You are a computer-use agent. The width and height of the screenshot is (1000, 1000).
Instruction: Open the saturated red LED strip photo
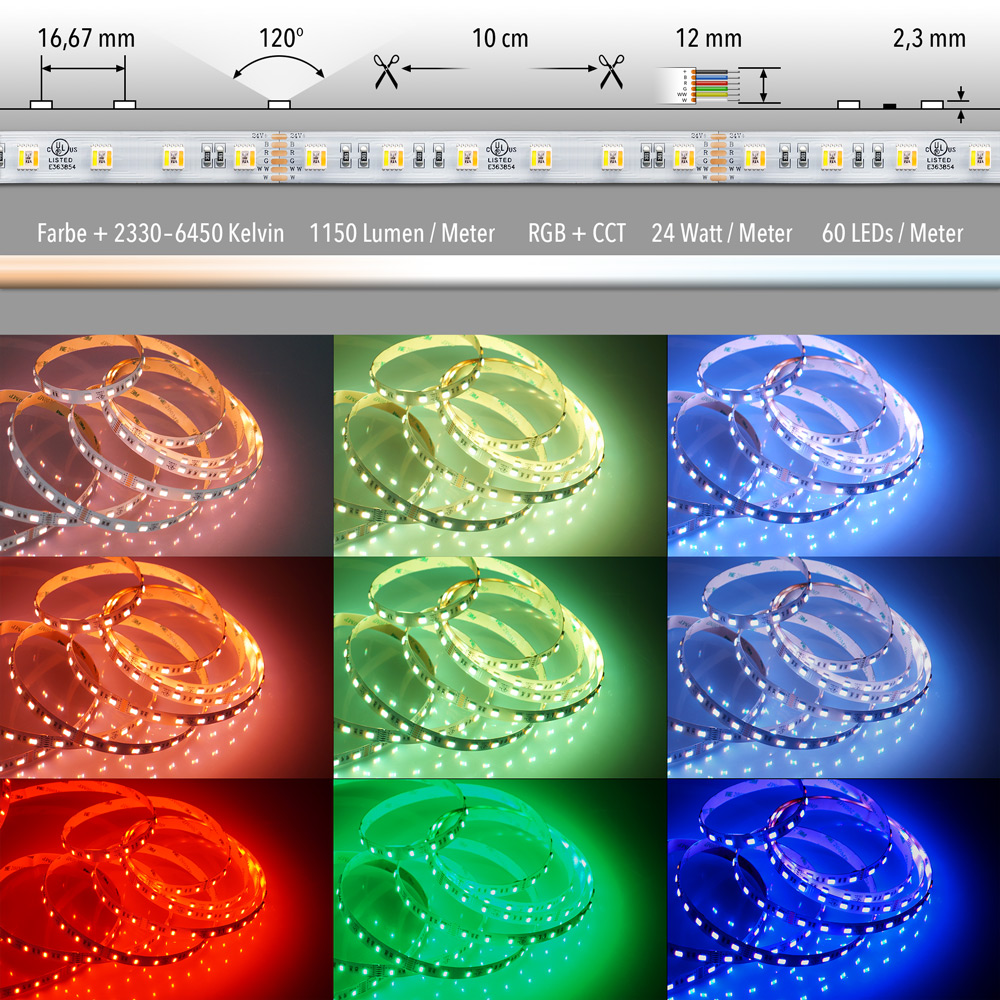pos(166,890)
